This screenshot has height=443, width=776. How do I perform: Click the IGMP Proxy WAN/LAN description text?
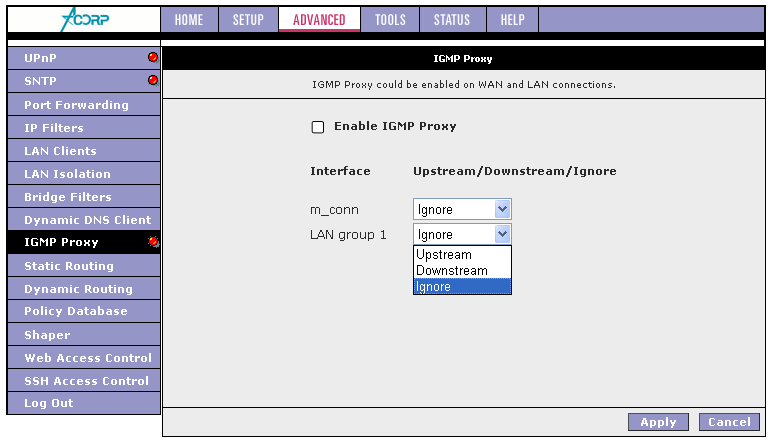(464, 85)
